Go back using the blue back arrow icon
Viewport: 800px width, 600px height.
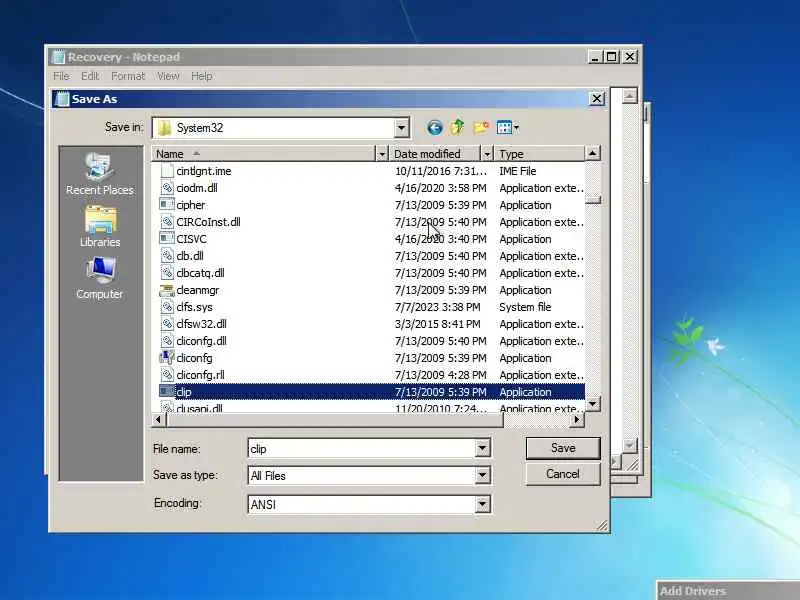[x=434, y=127]
